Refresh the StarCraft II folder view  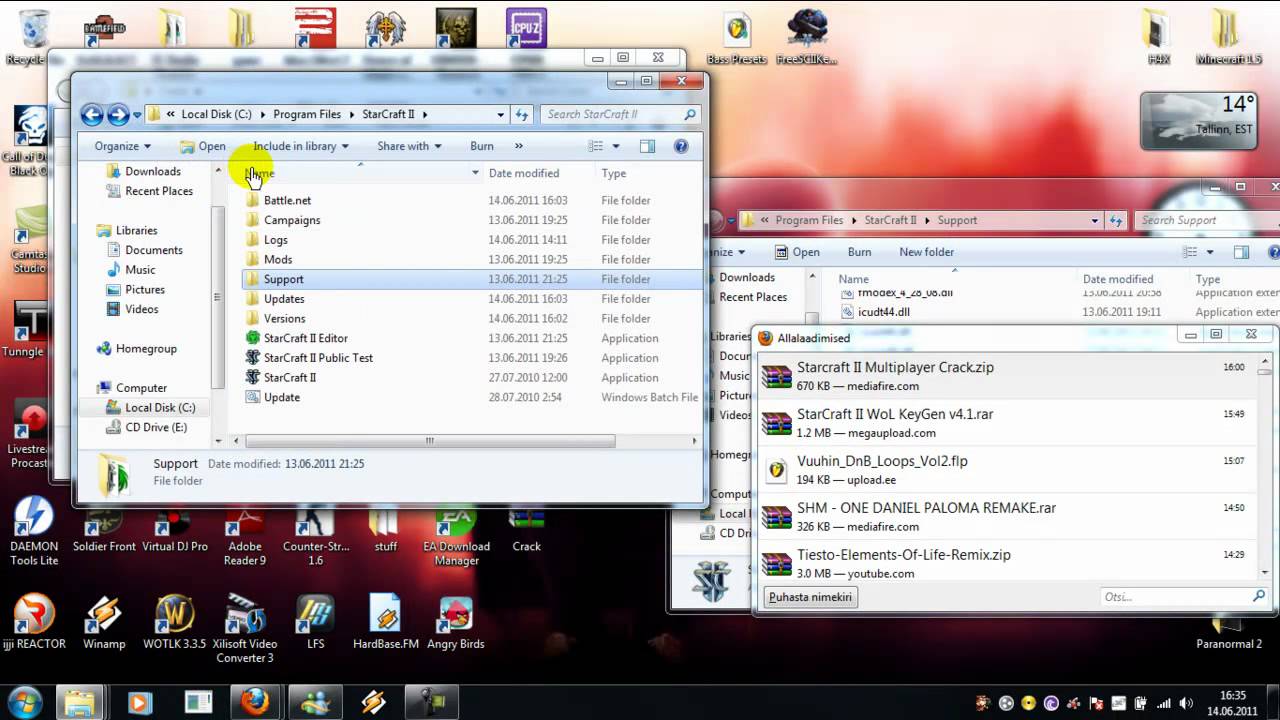click(521, 115)
